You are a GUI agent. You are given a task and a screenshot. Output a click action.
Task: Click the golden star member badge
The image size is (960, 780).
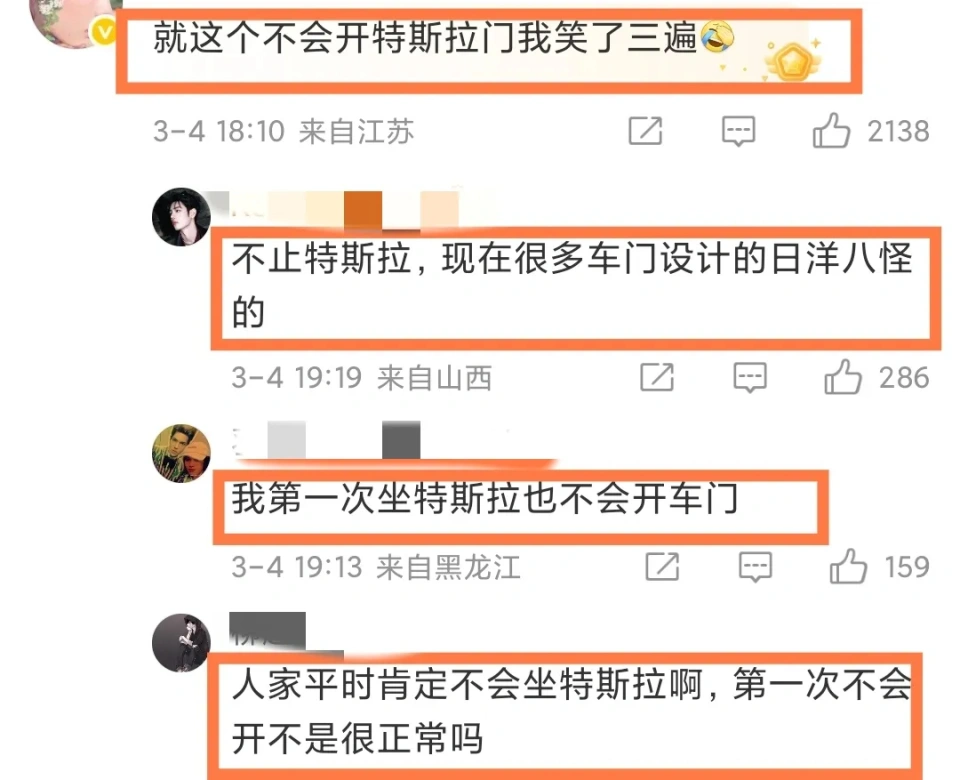(792, 60)
